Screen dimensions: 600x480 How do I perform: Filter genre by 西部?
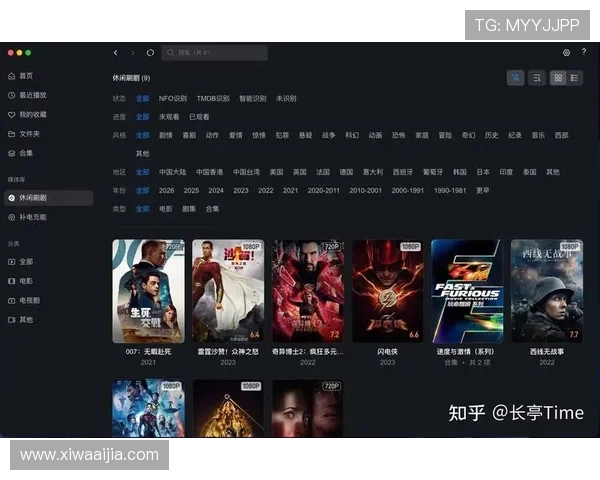(561, 135)
